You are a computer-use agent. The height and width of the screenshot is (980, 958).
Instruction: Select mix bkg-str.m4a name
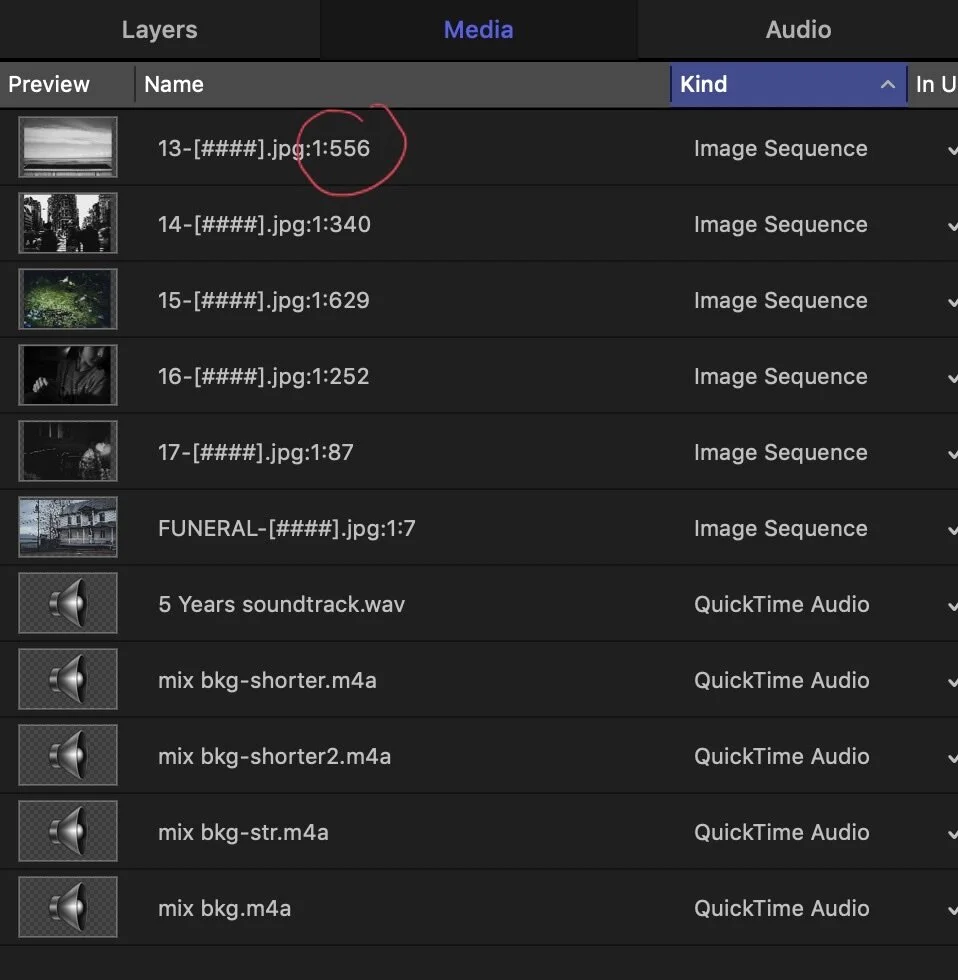click(243, 832)
